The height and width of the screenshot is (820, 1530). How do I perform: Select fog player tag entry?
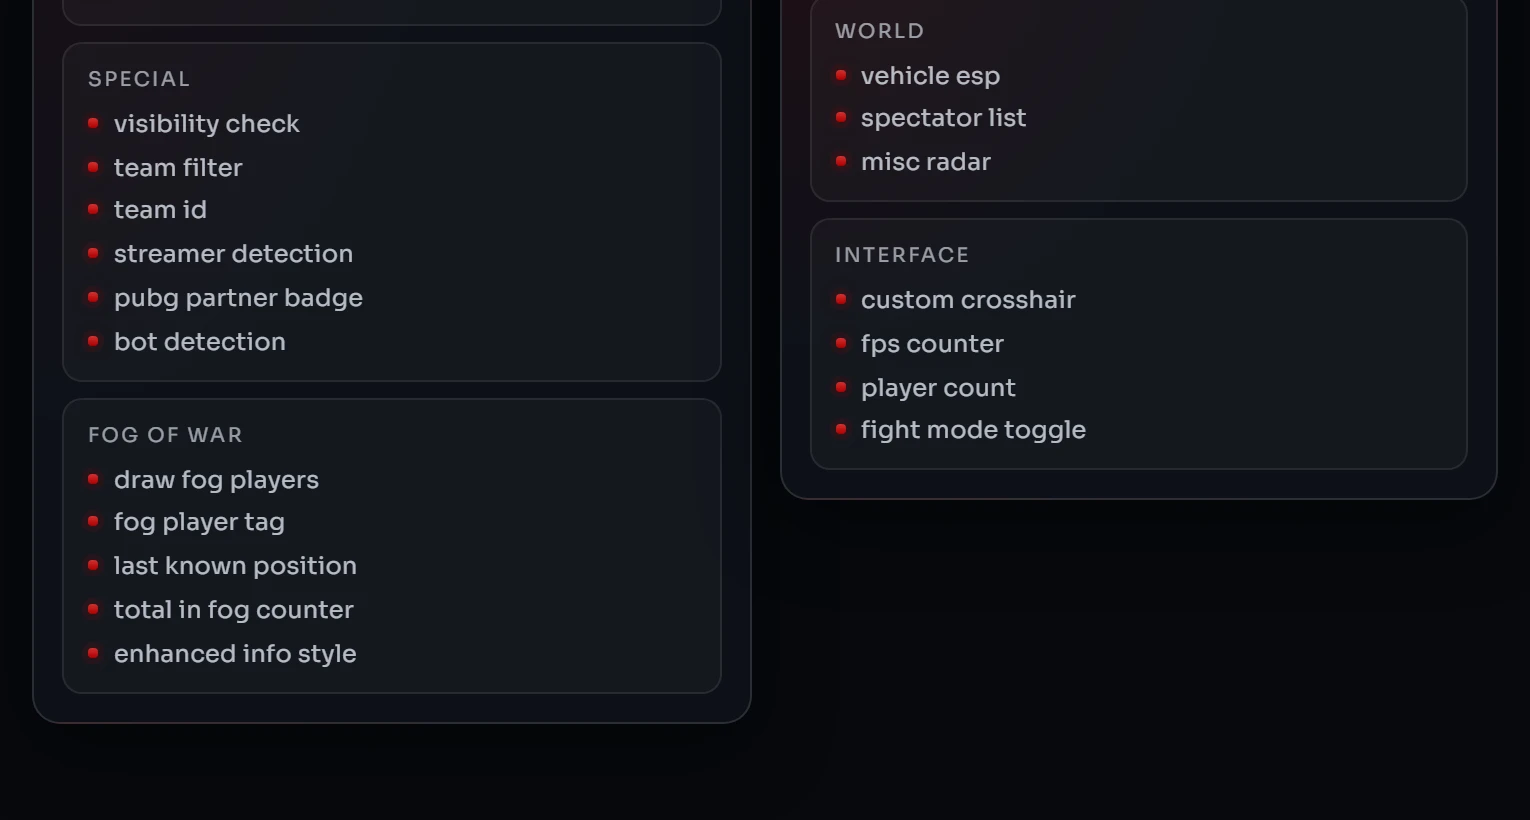point(199,522)
